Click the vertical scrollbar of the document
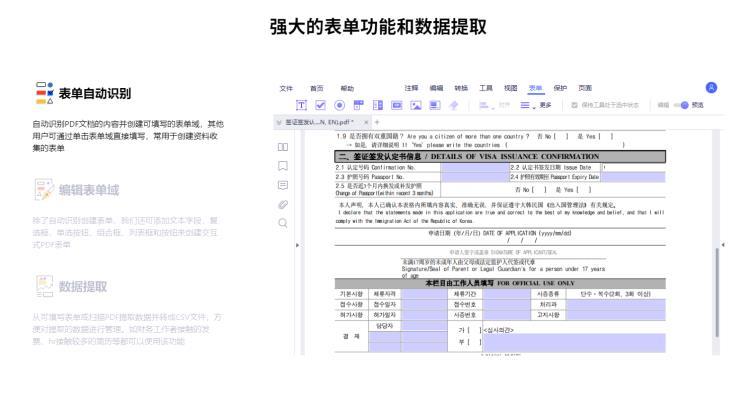Screen dimensions: 750x411 (717, 293)
